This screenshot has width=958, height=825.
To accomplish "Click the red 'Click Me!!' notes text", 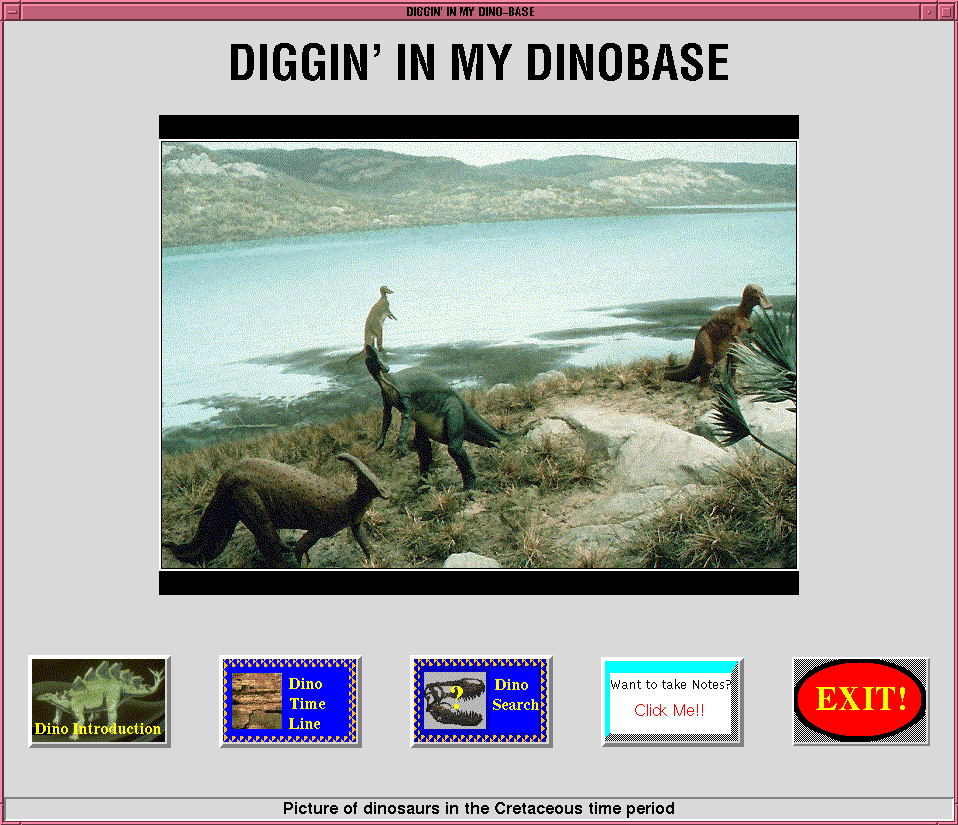I will tap(669, 710).
